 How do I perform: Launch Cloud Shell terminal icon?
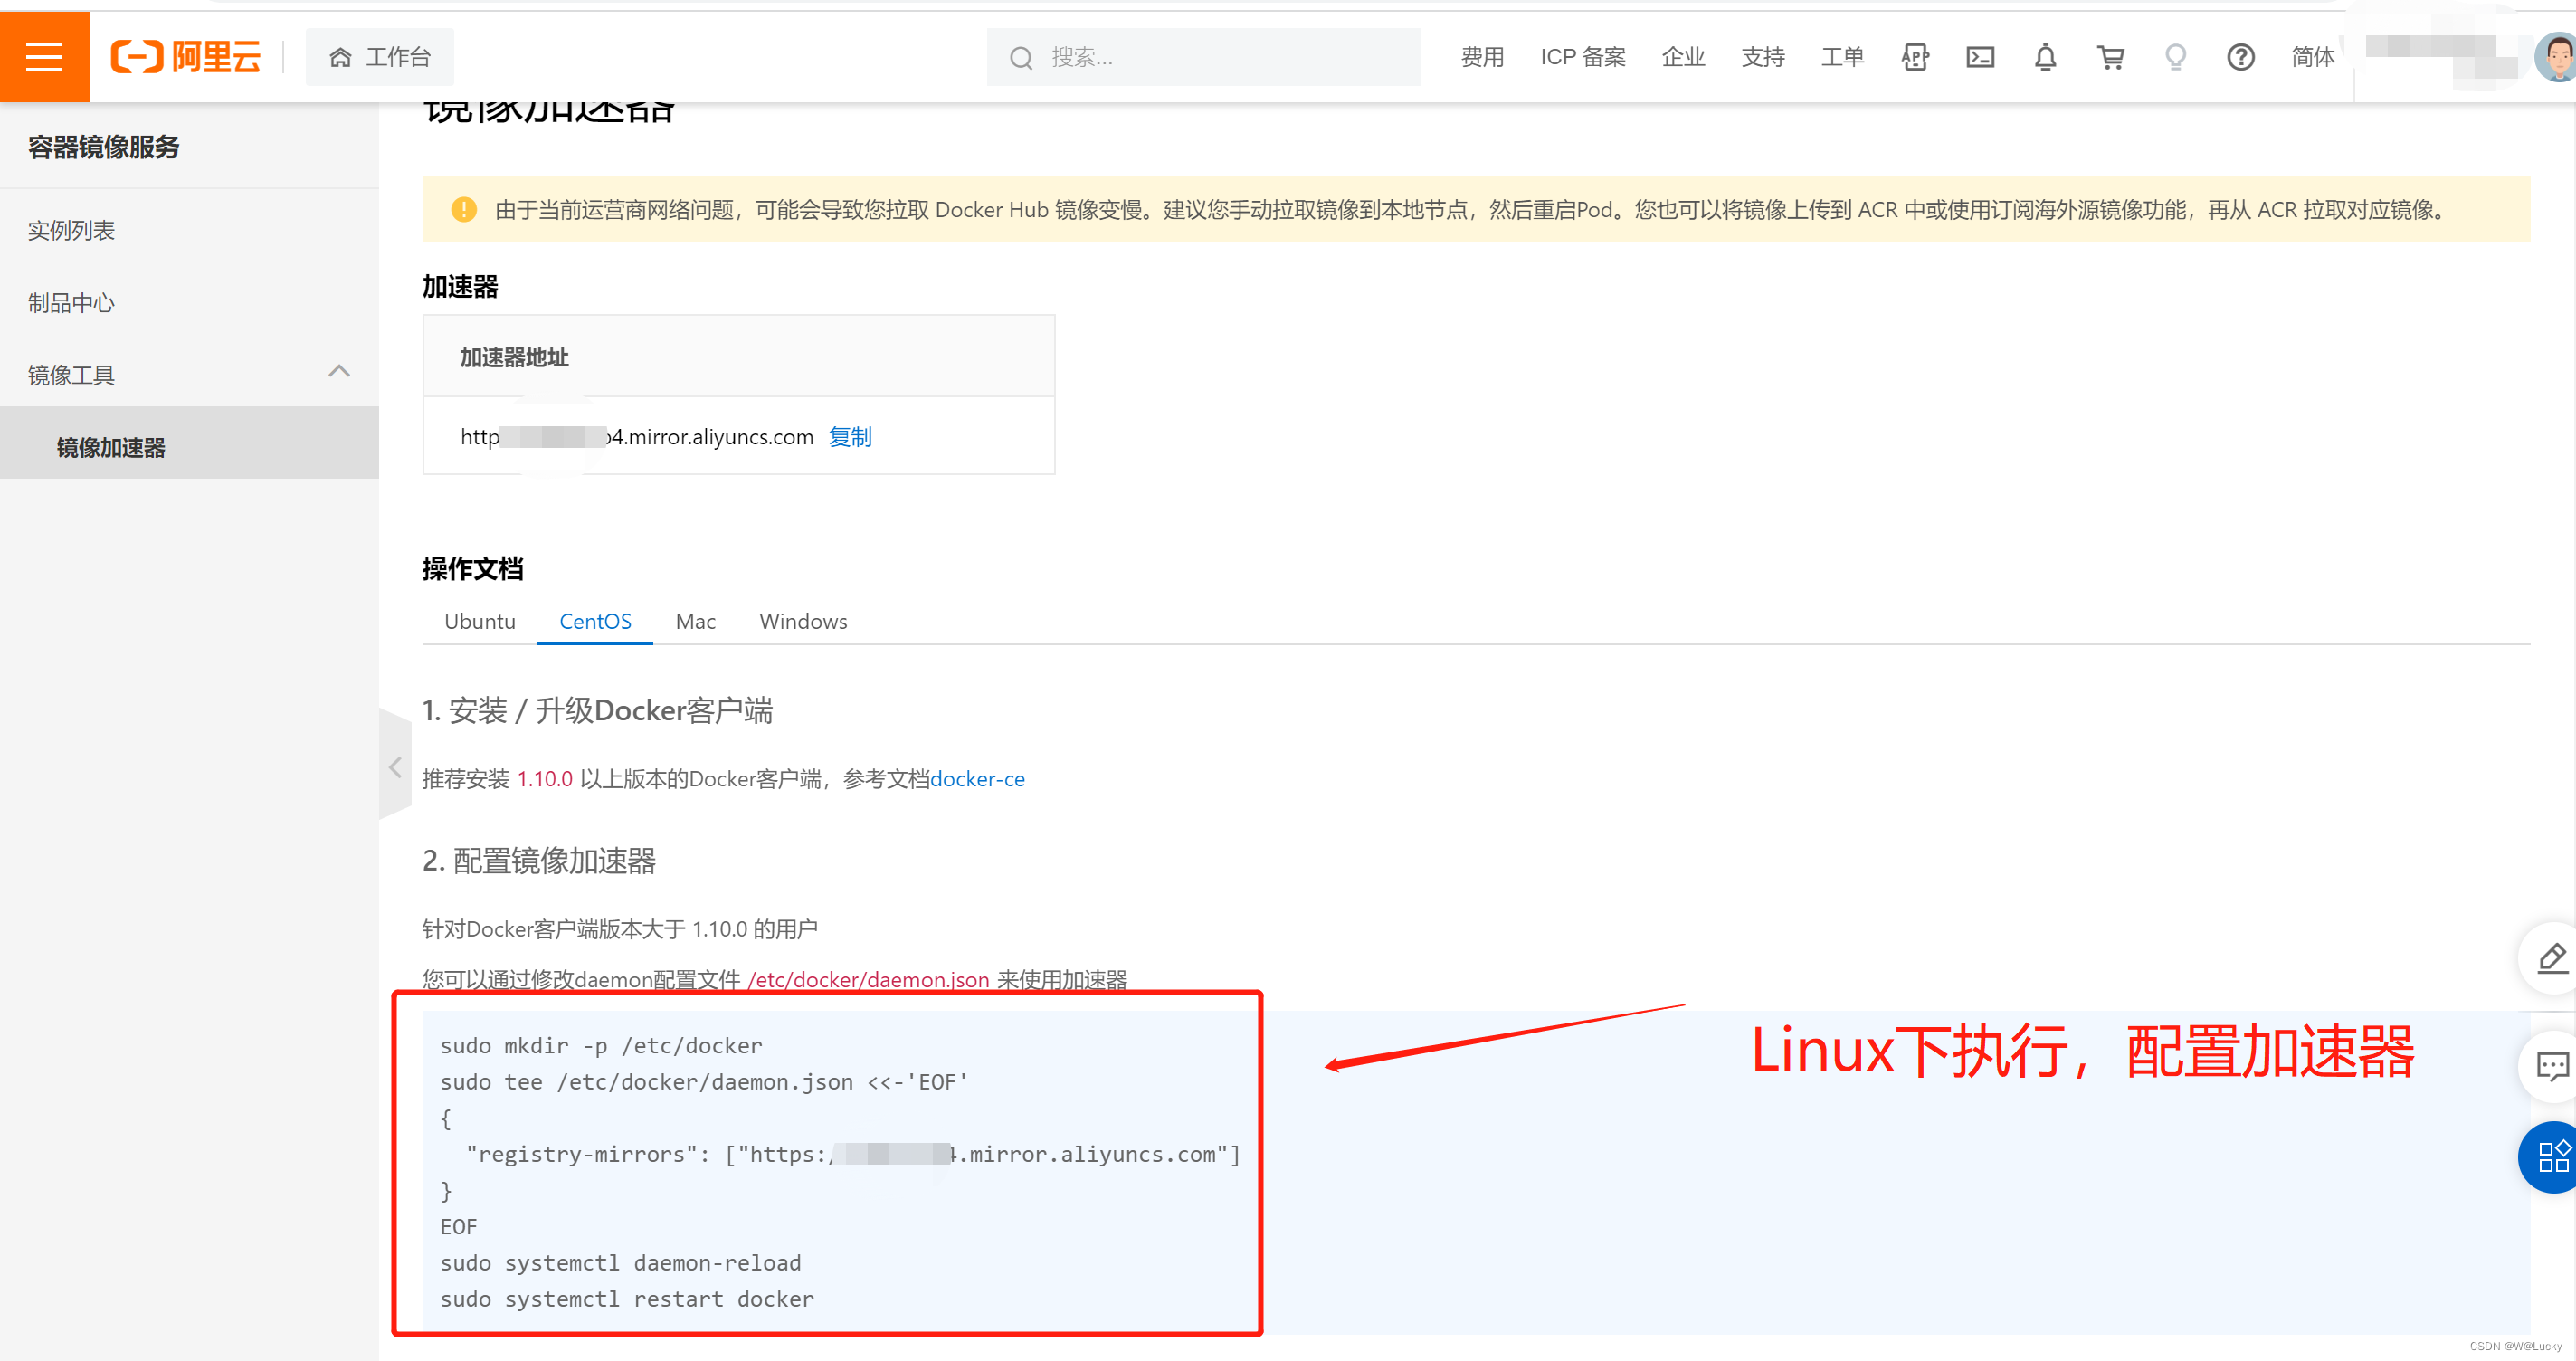tap(1979, 57)
